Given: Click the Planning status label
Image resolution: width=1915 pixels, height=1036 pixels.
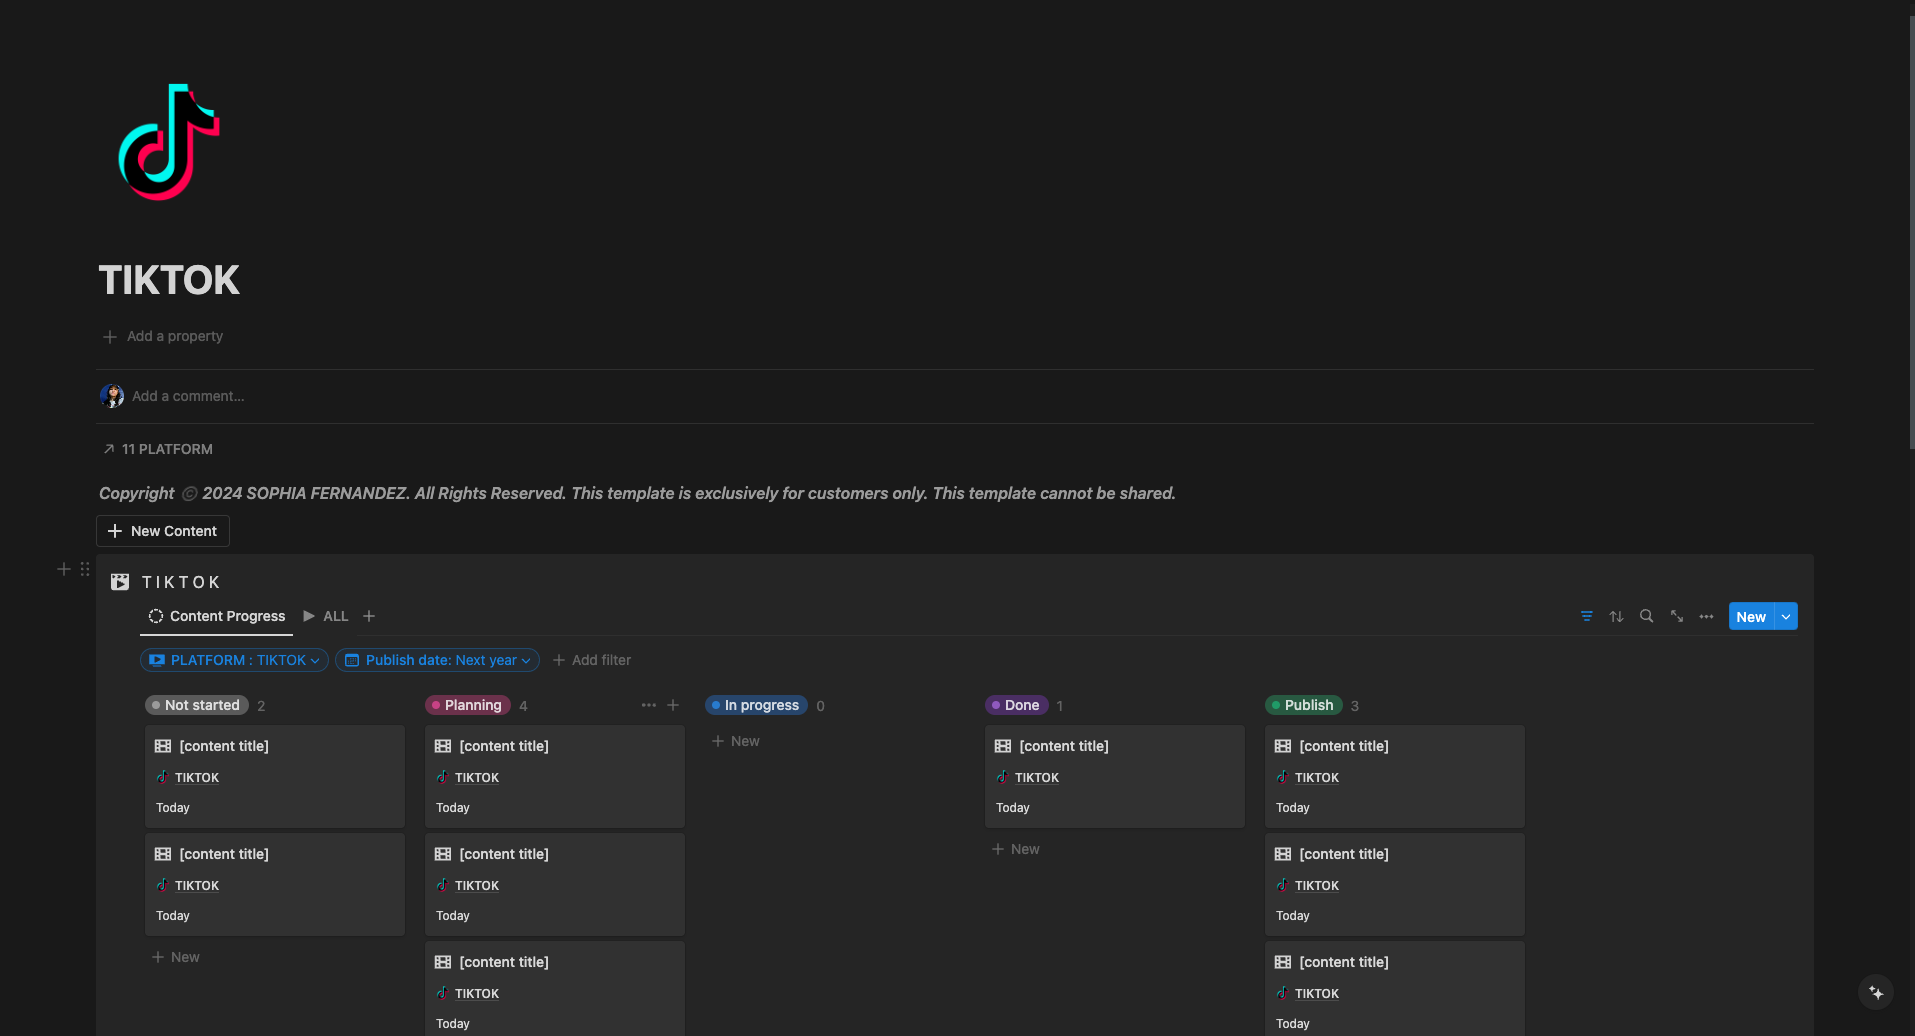Looking at the screenshot, I should point(468,705).
